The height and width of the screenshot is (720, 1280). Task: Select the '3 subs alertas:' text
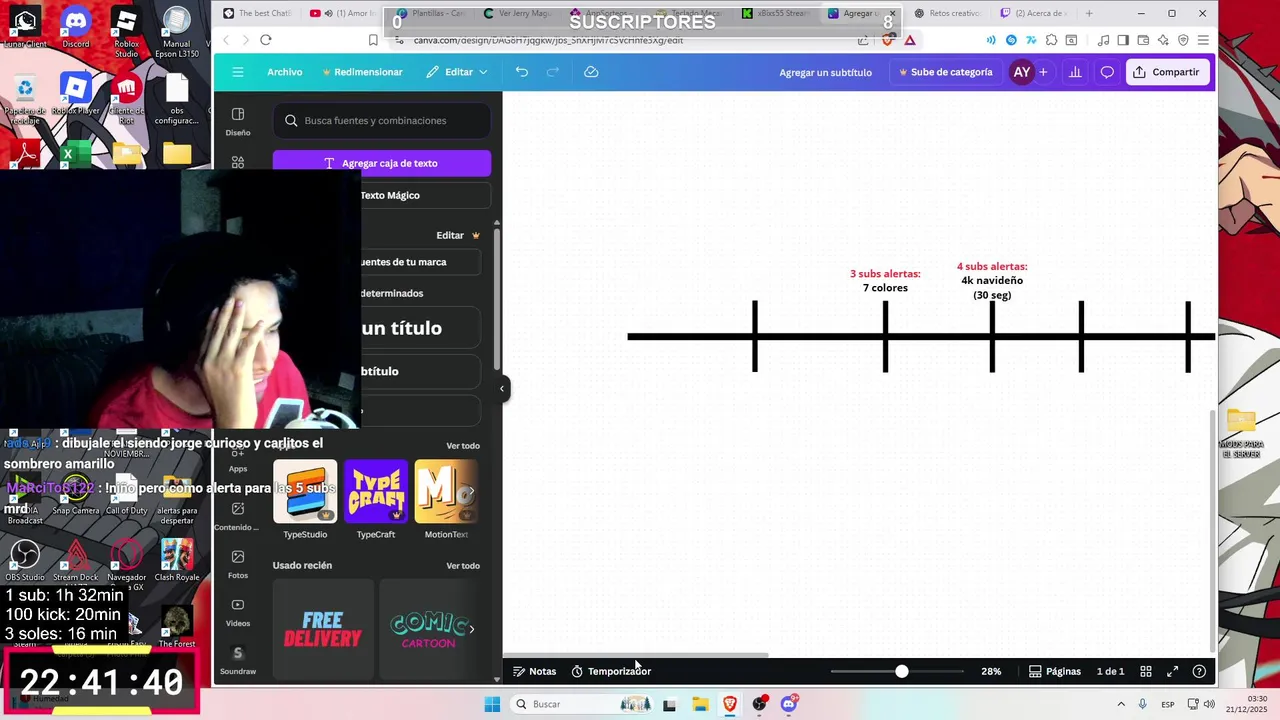coord(885,274)
